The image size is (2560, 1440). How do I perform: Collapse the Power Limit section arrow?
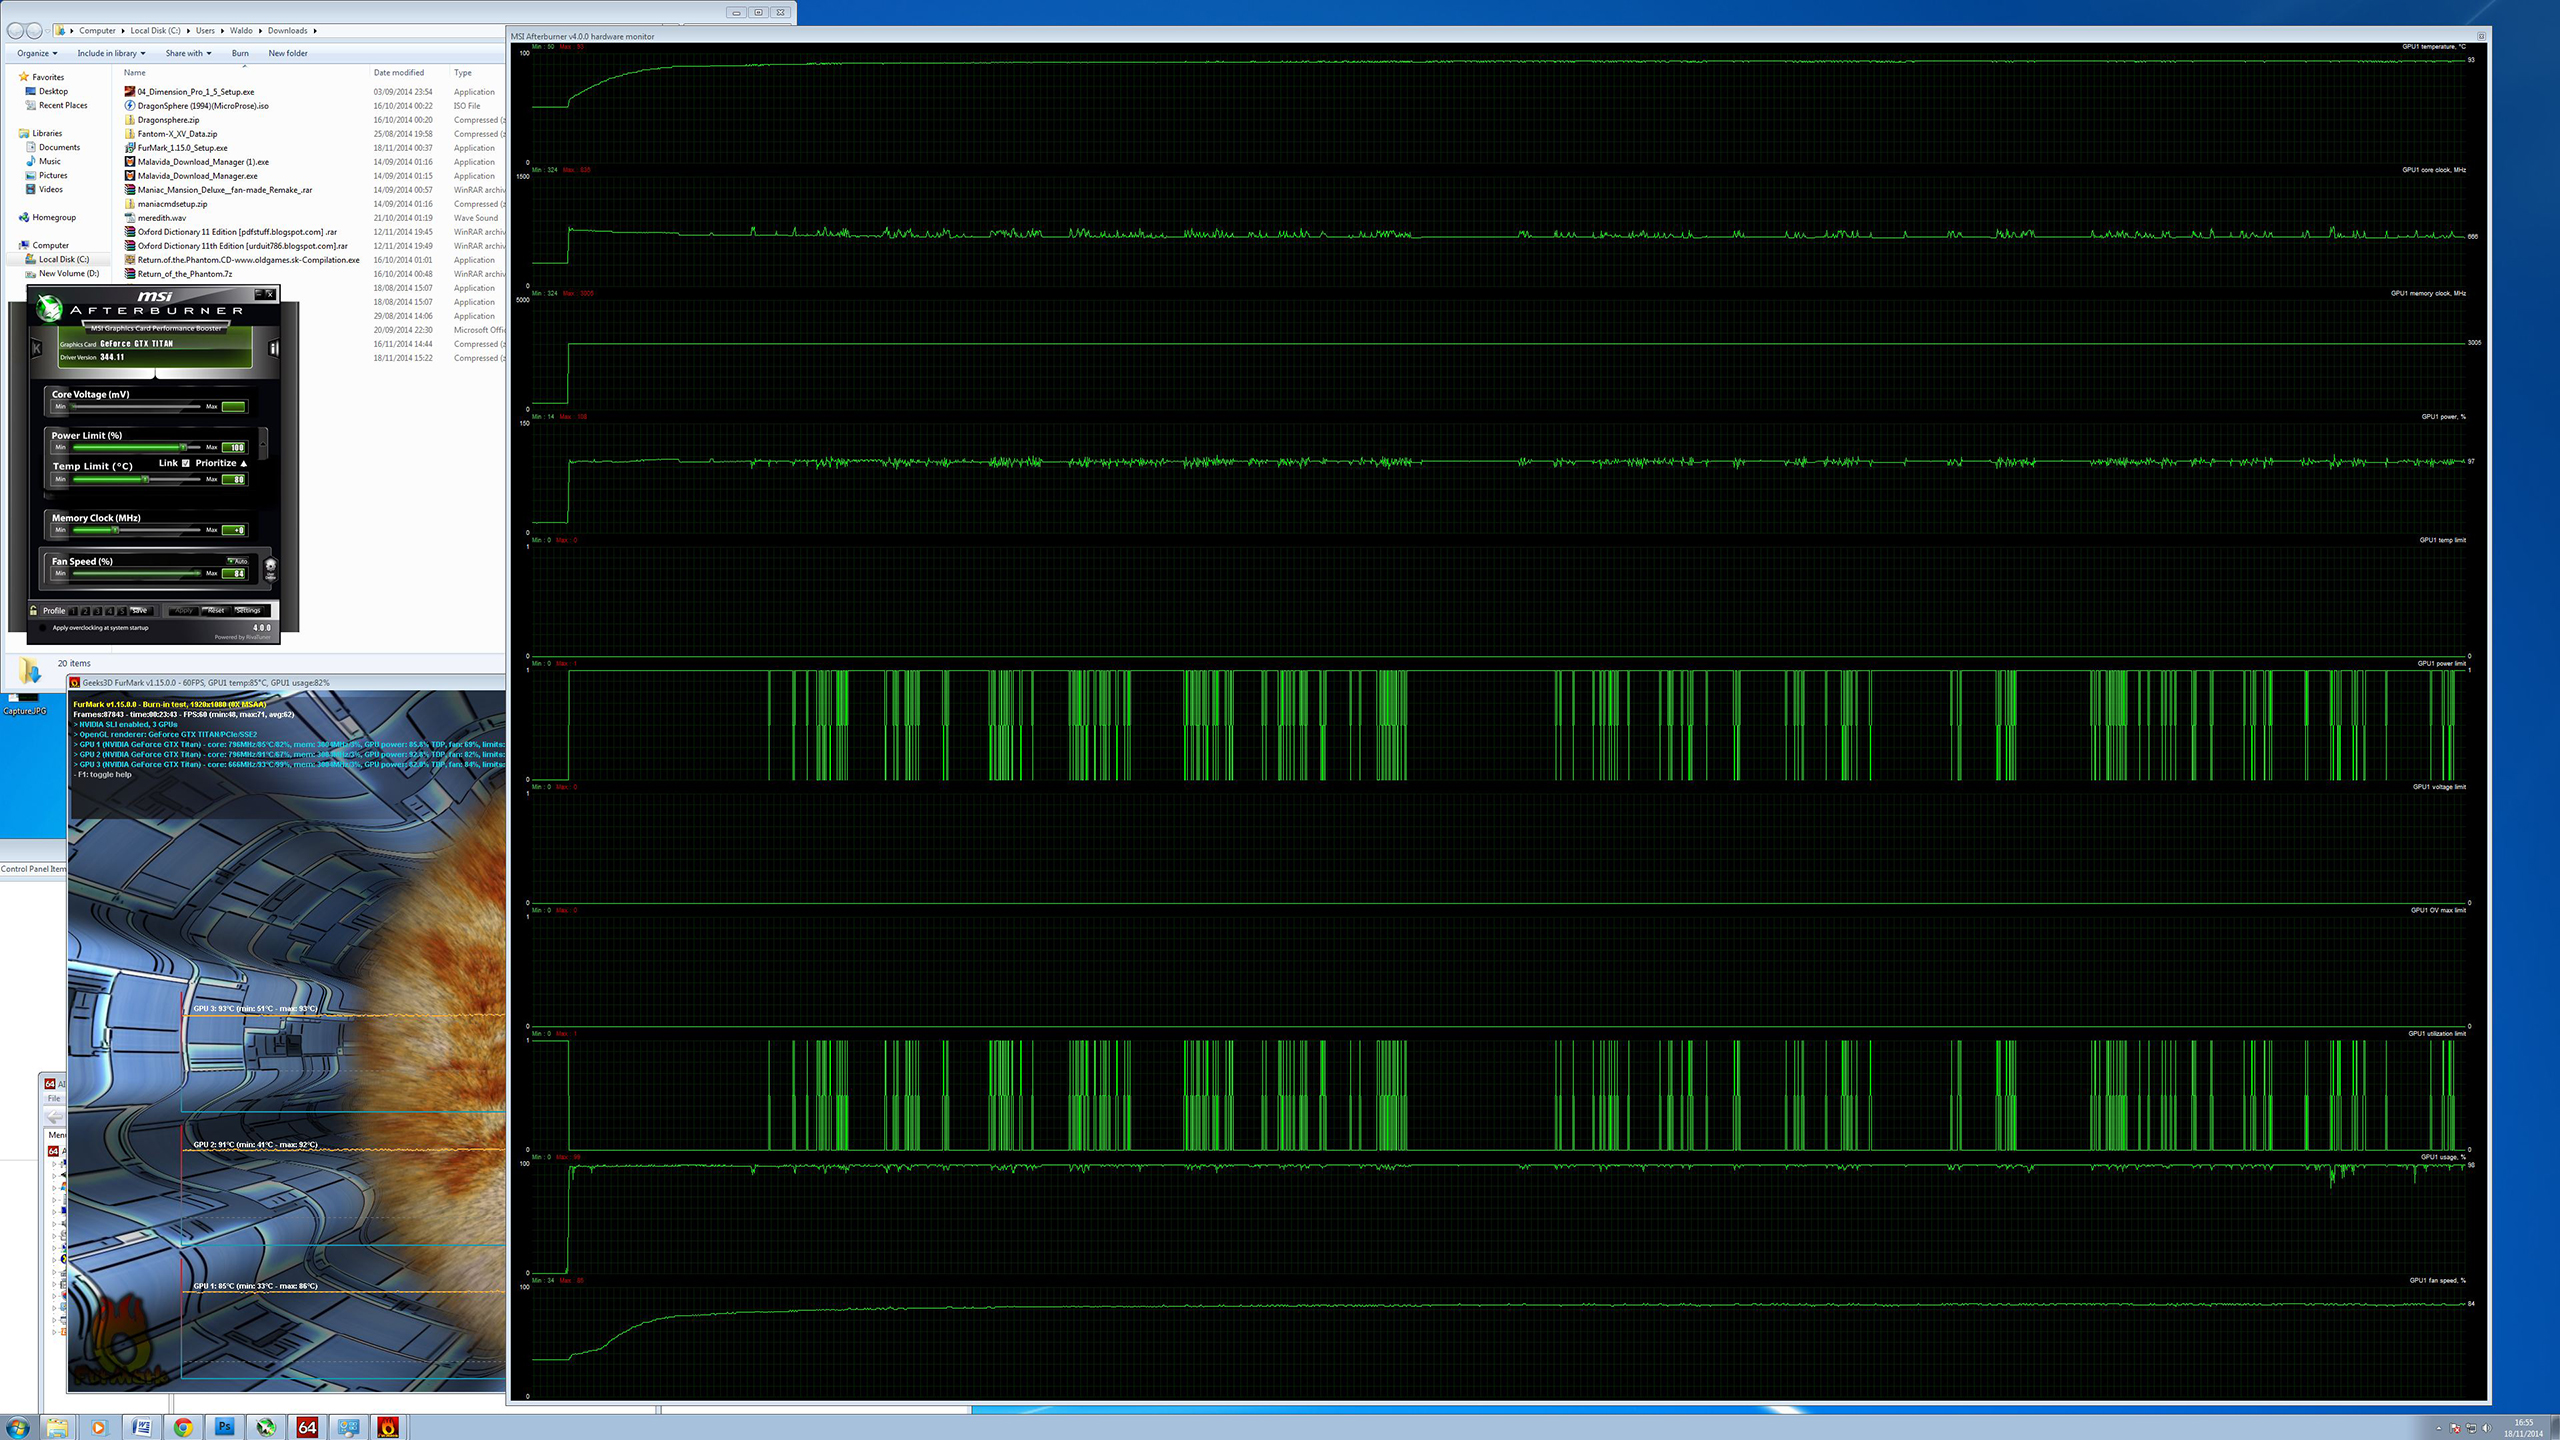click(x=263, y=444)
